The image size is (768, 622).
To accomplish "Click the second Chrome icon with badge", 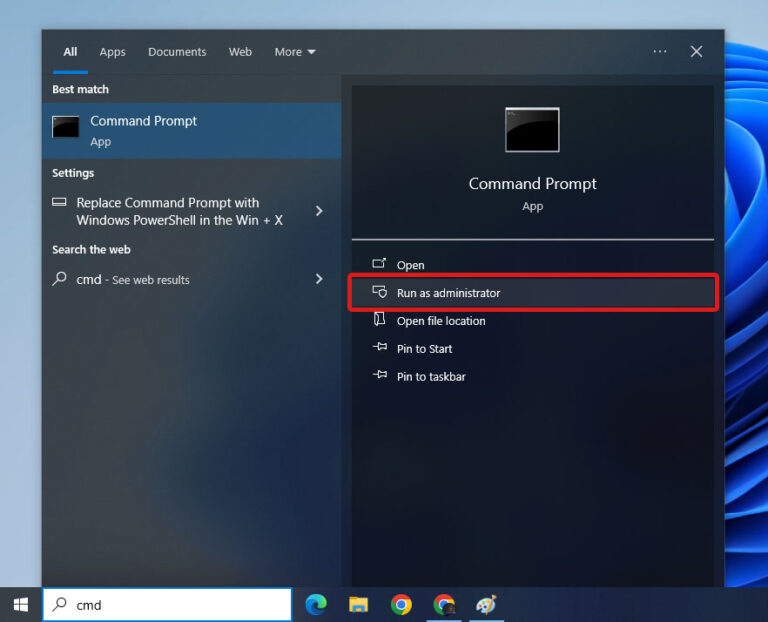I will [x=444, y=604].
